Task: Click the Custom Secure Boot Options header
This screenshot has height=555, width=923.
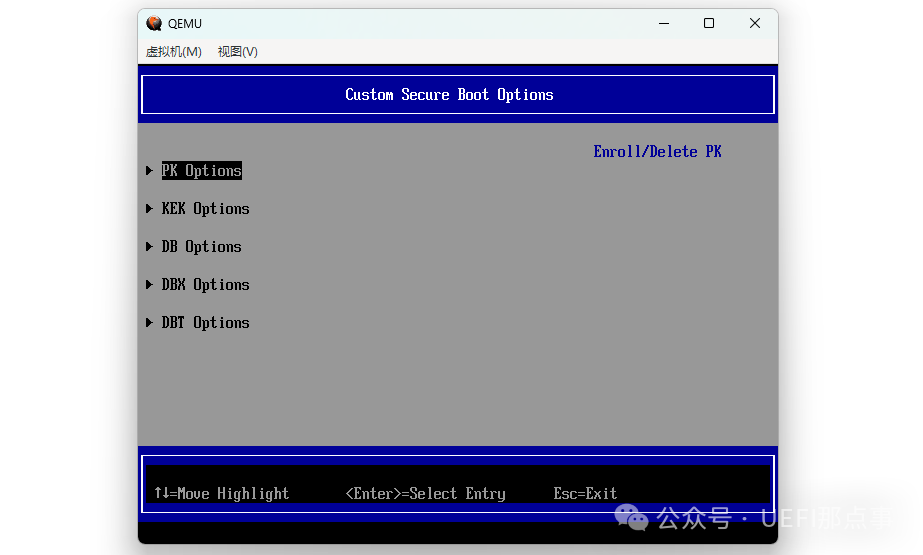Action: 449,95
